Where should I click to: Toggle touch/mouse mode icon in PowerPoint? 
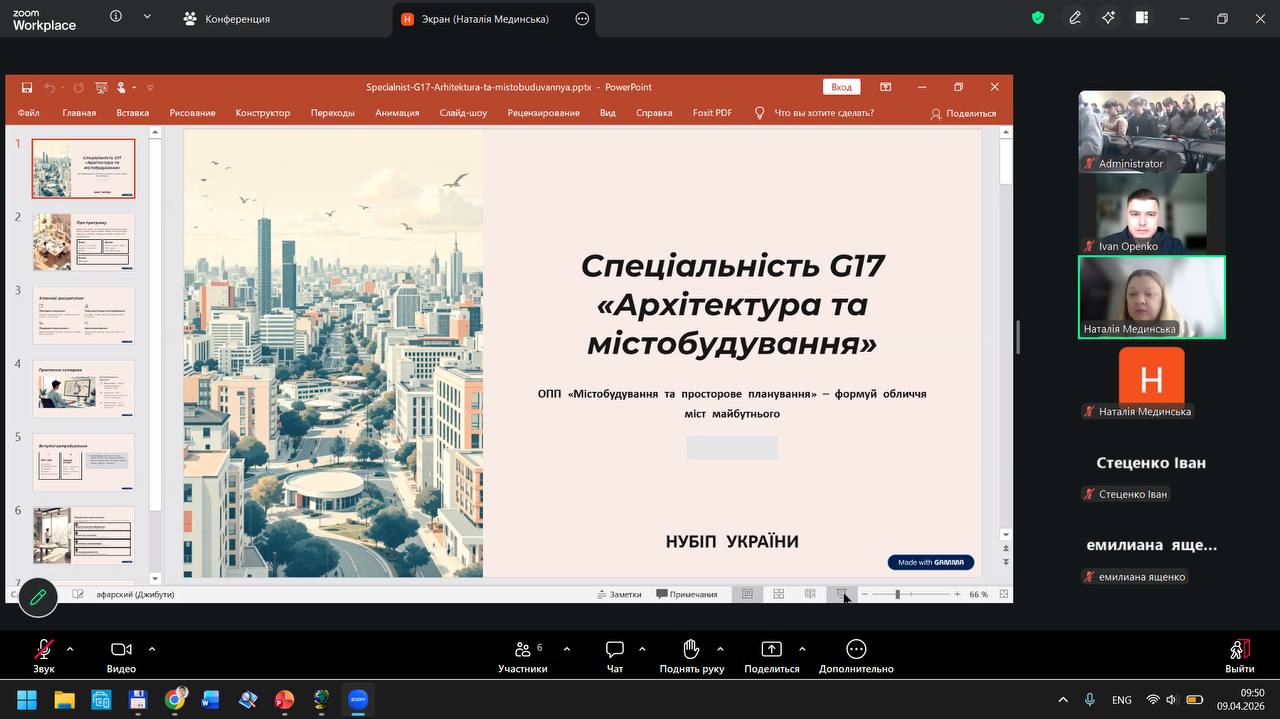point(122,88)
